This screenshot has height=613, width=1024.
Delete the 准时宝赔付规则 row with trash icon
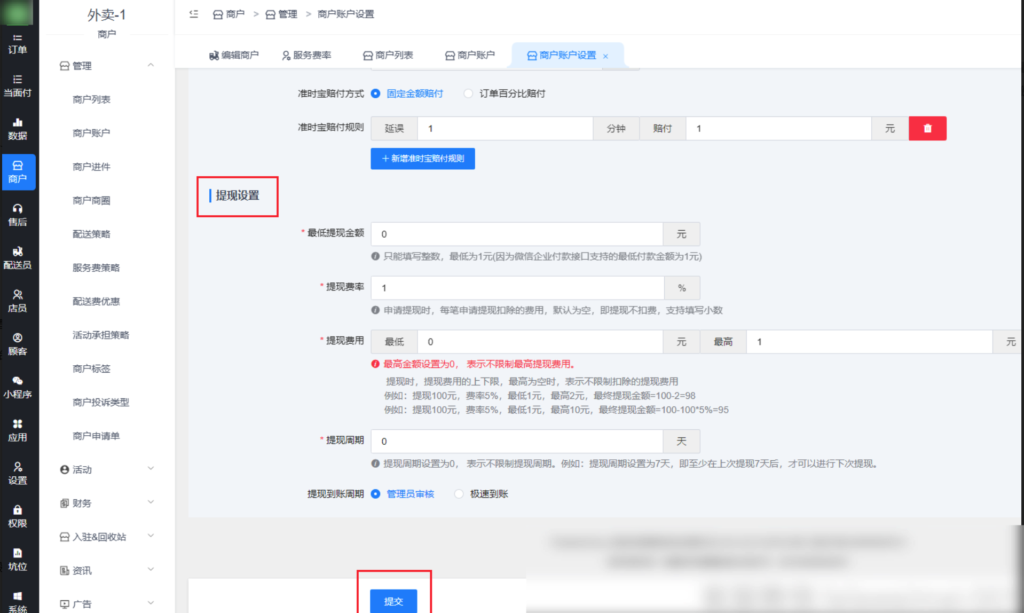927,129
